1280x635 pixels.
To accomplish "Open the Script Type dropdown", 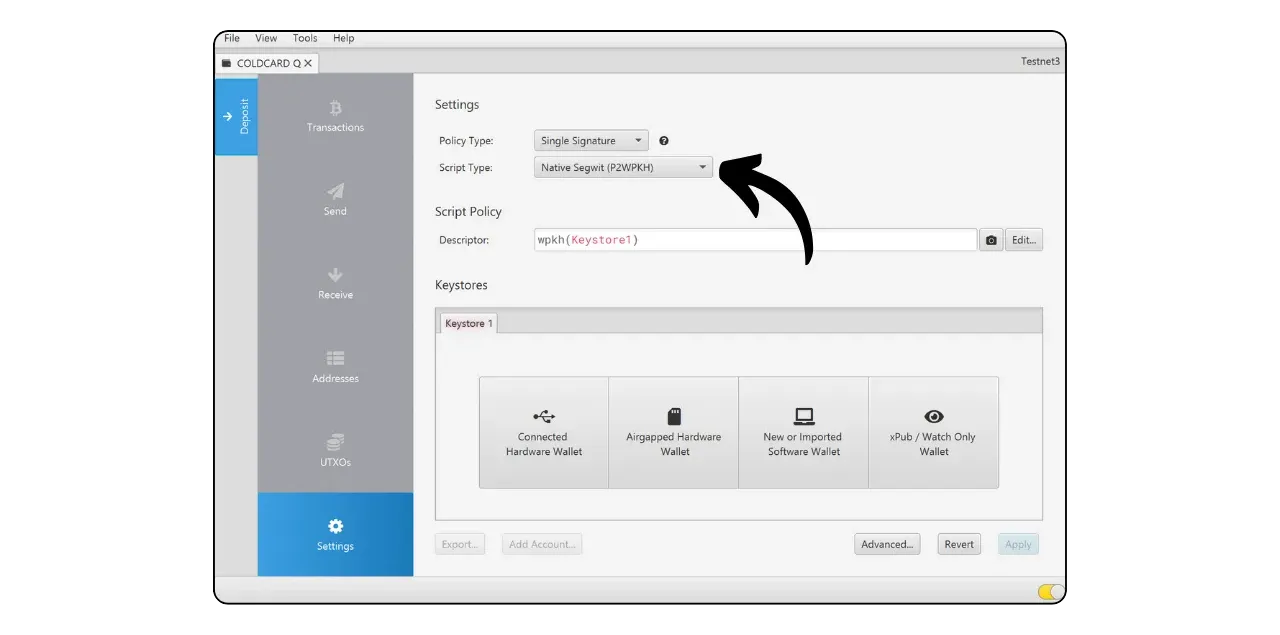I will [623, 168].
